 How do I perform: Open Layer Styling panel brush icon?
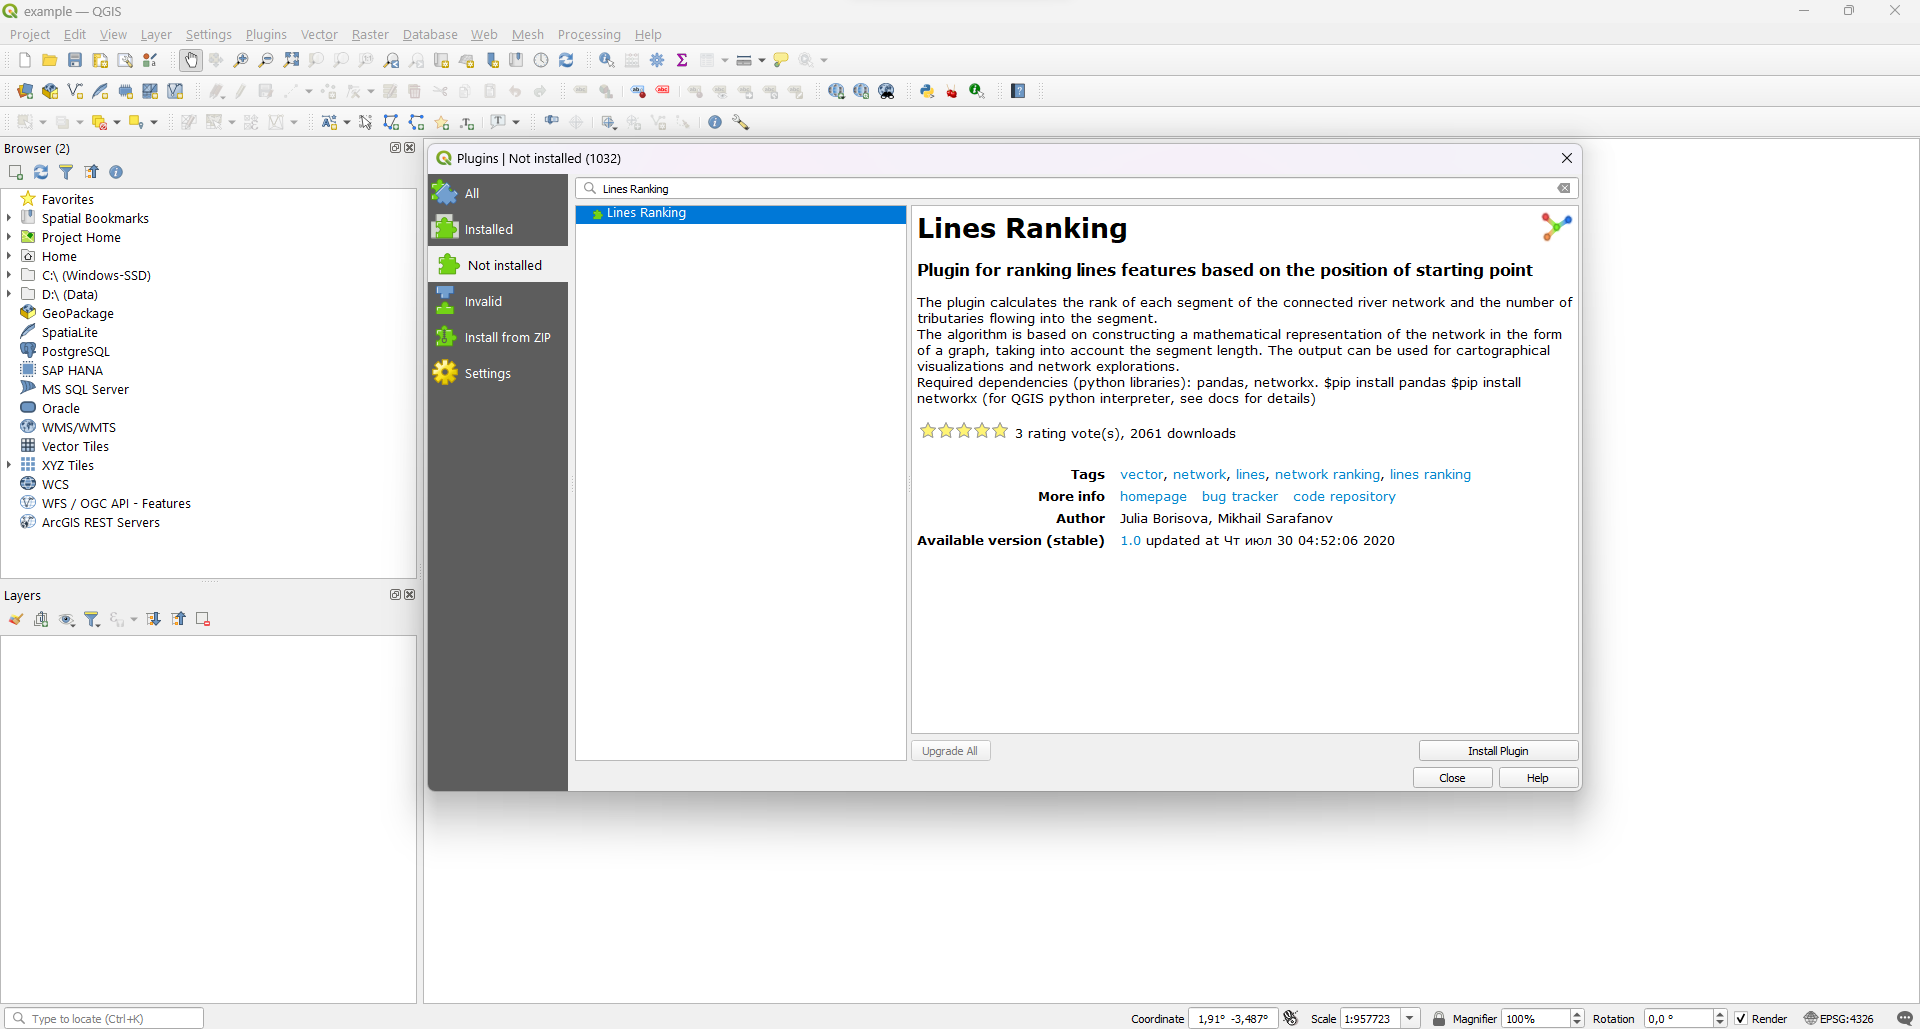click(x=16, y=619)
